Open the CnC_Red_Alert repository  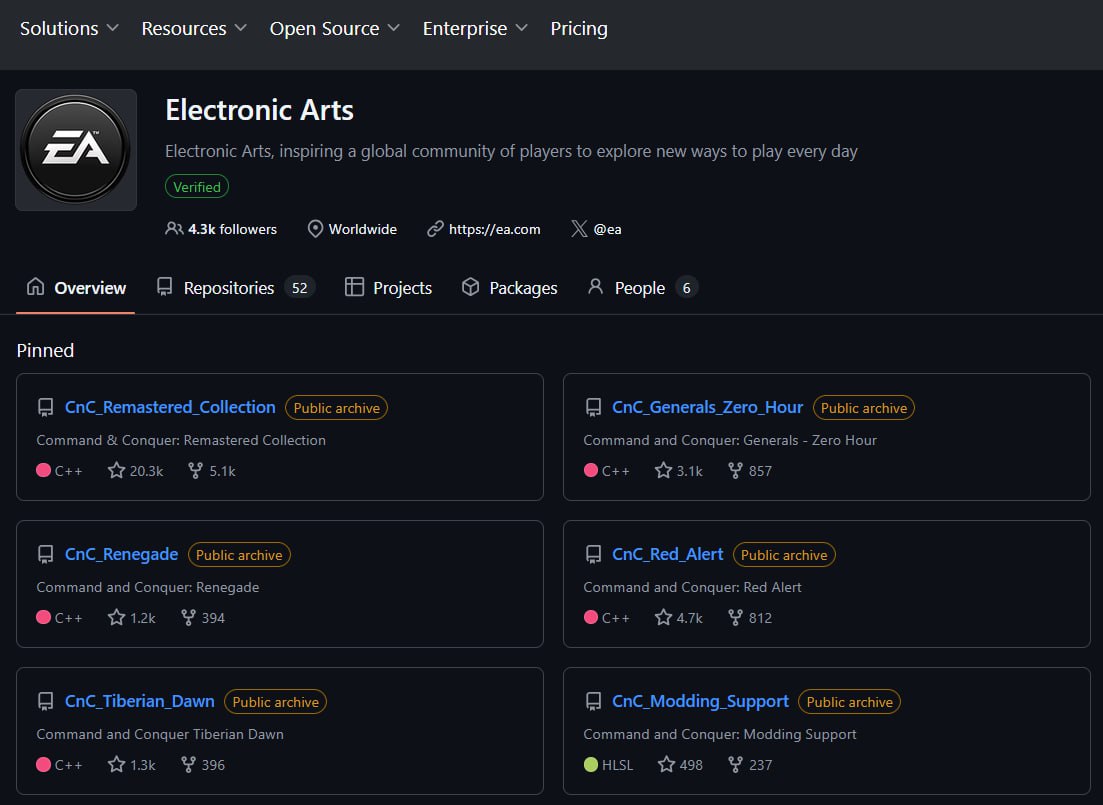(668, 554)
